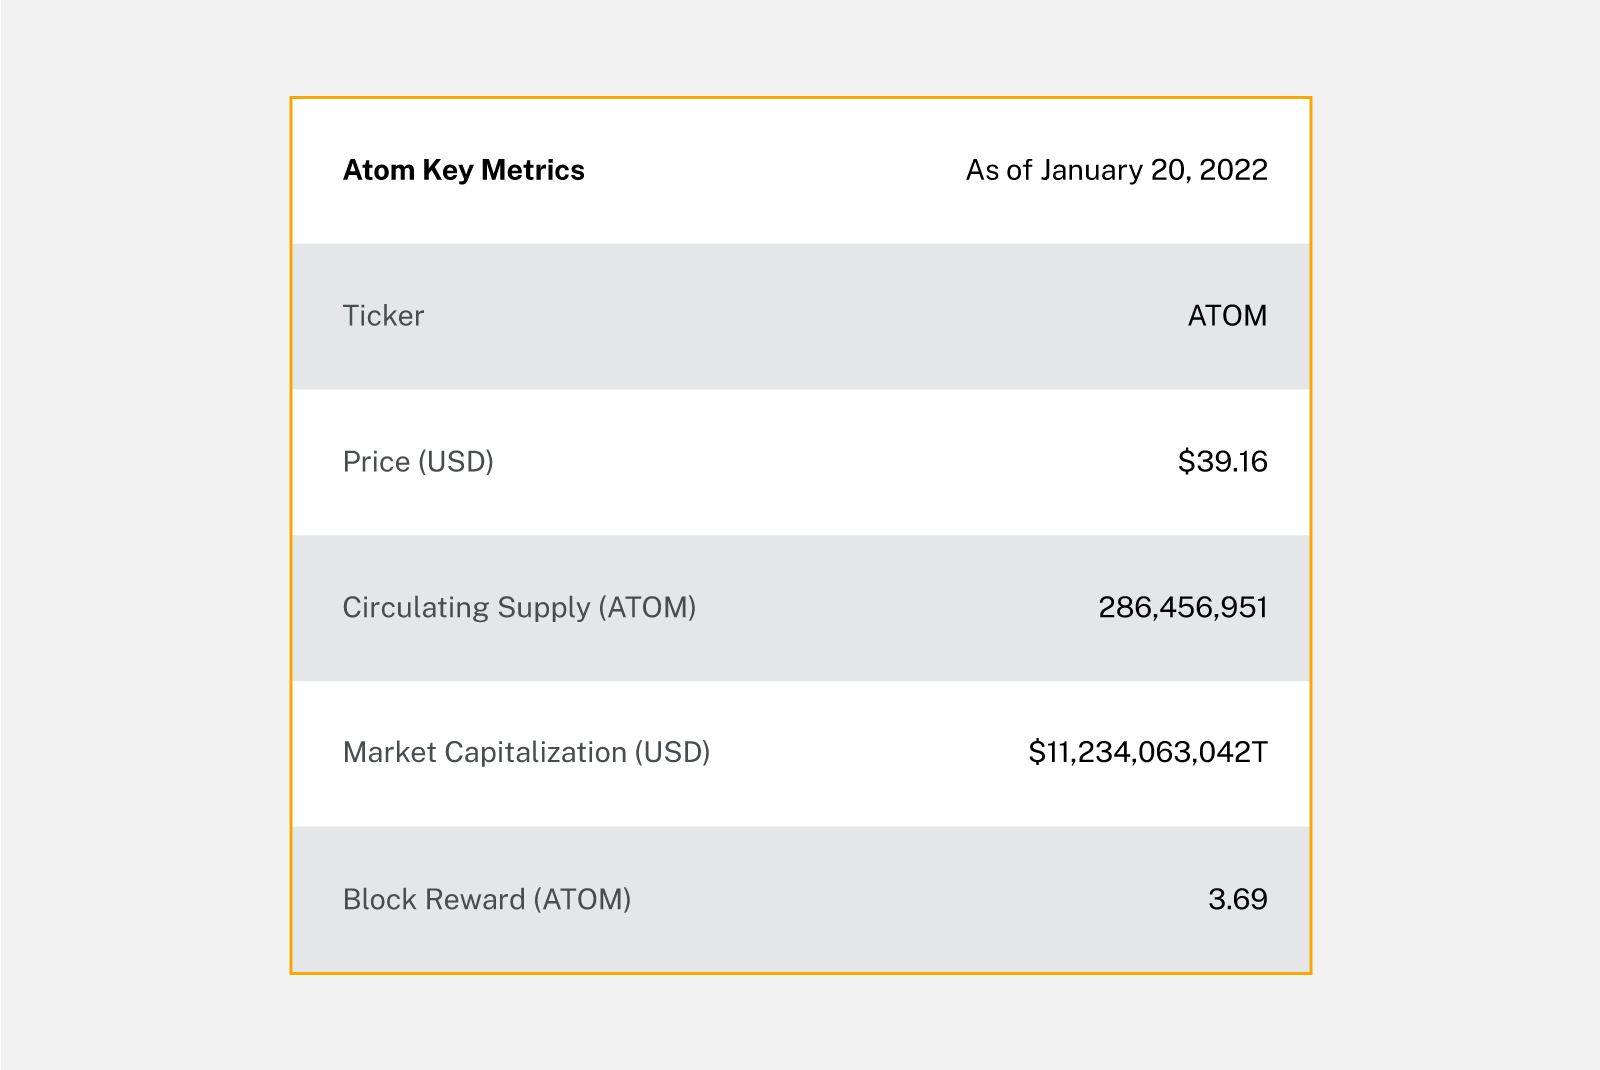Screen dimensions: 1600x1070
Task: Click the 3.69 block reward value
Action: pyautogui.click(x=1237, y=899)
